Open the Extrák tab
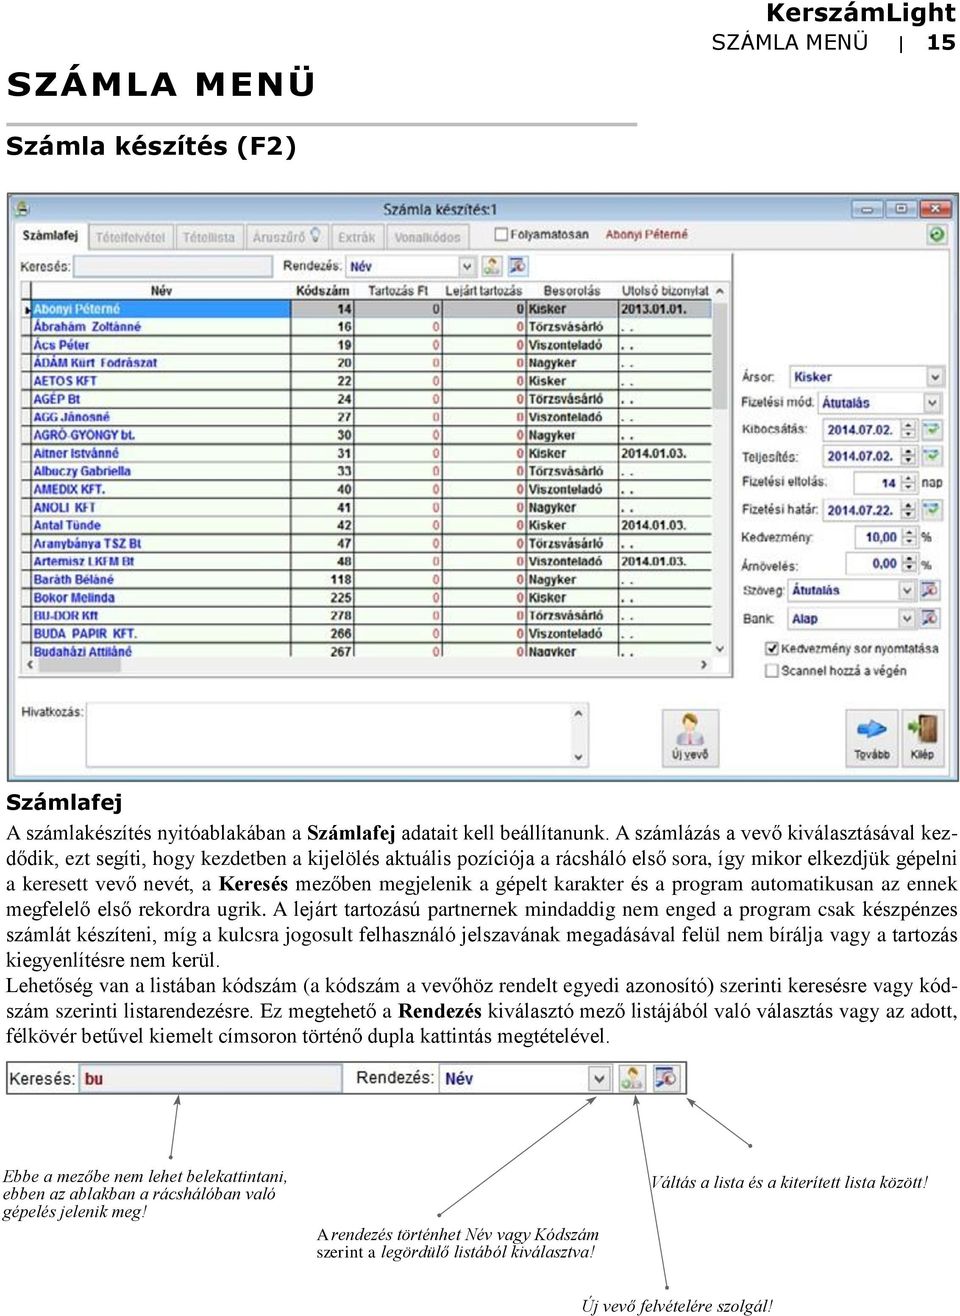Viewport: 960px width, 1316px height. (356, 237)
